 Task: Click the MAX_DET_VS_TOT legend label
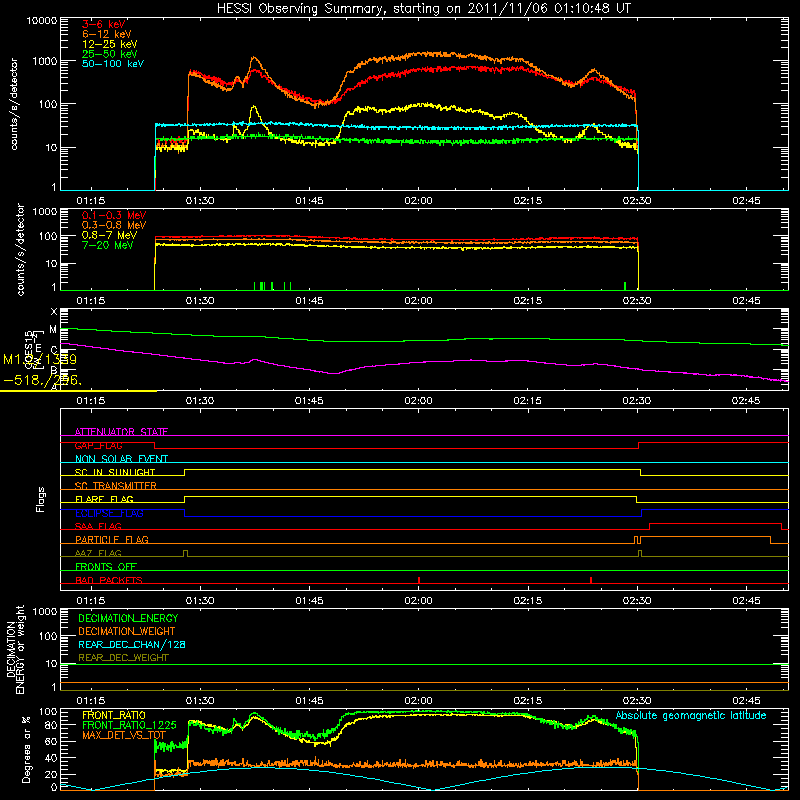tap(124, 735)
